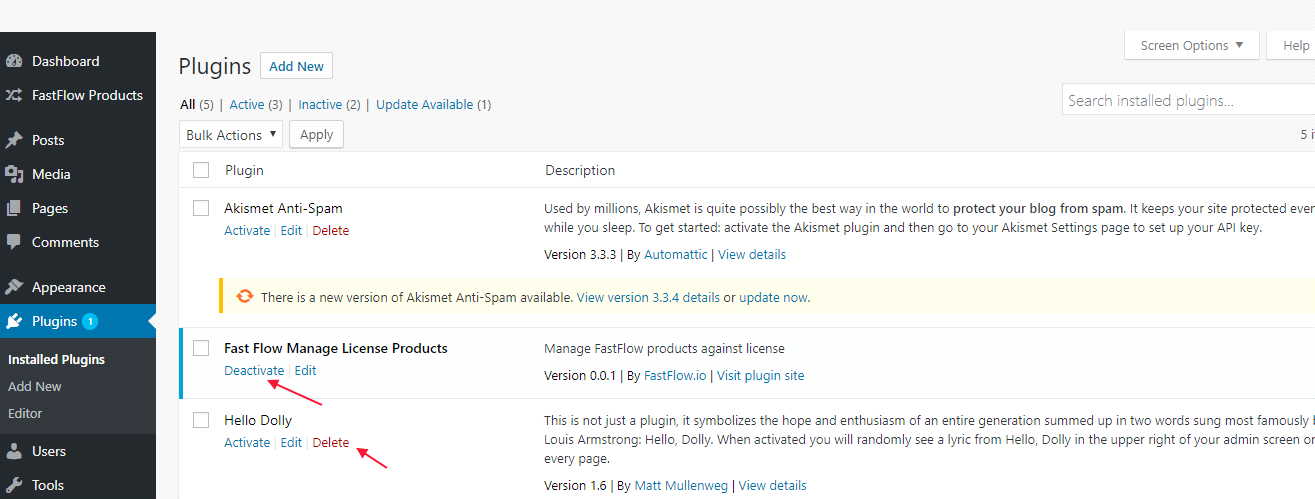Open Add New submenu item

point(35,386)
